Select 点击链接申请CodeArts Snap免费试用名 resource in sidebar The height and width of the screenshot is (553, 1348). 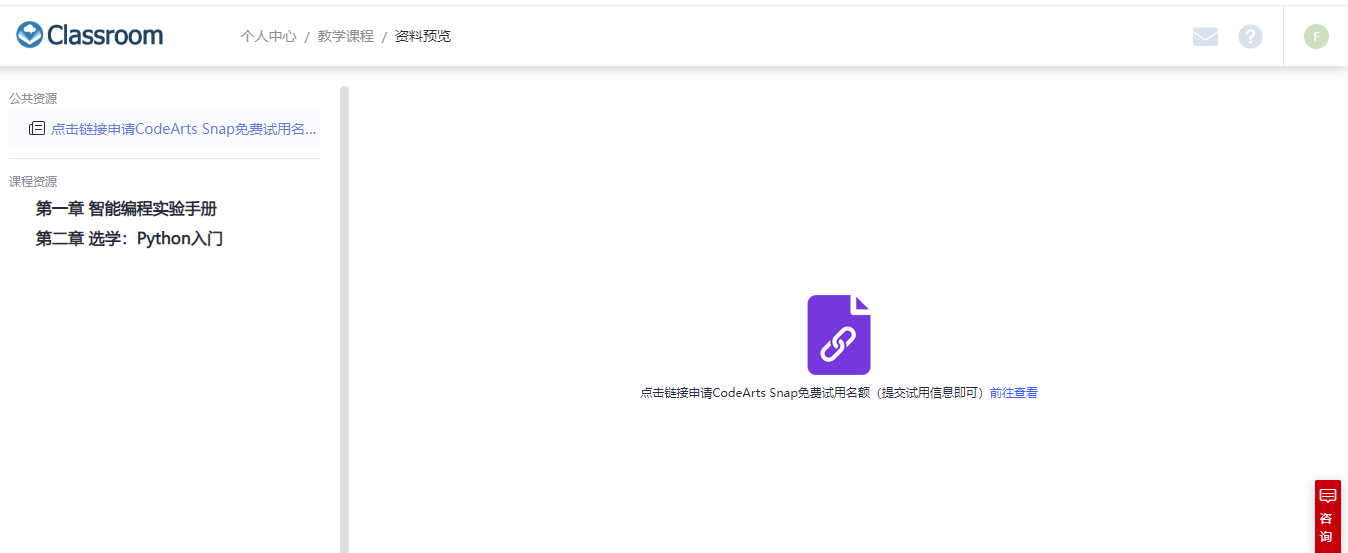coord(184,129)
